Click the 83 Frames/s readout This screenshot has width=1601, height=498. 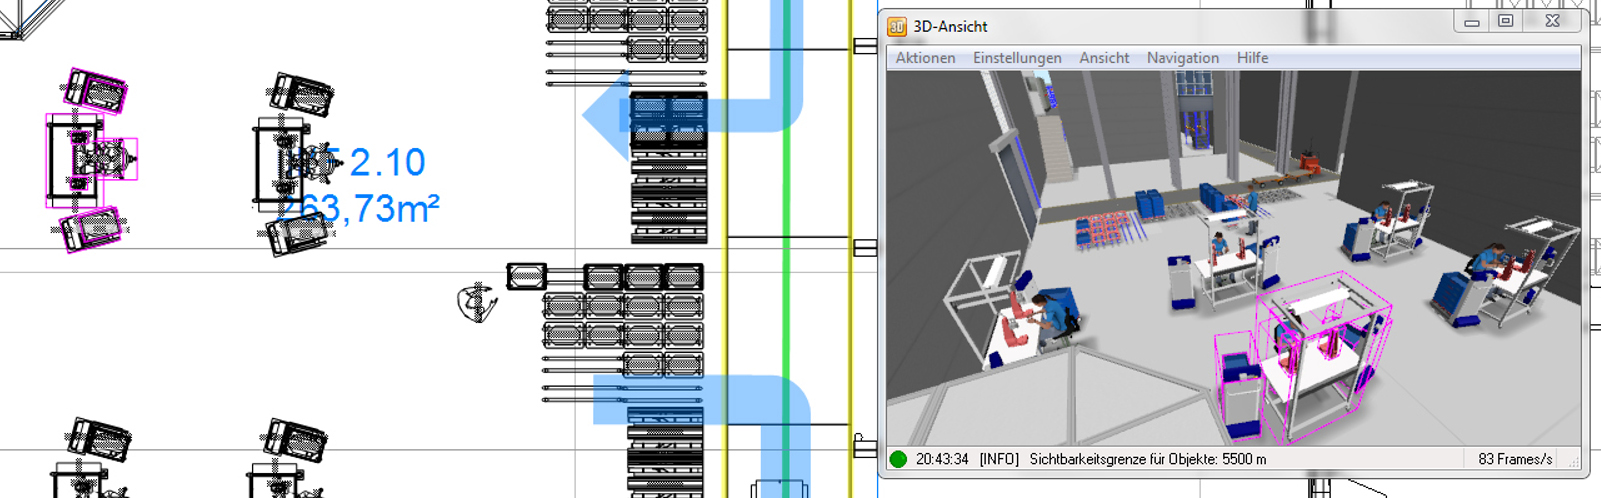pyautogui.click(x=1515, y=459)
